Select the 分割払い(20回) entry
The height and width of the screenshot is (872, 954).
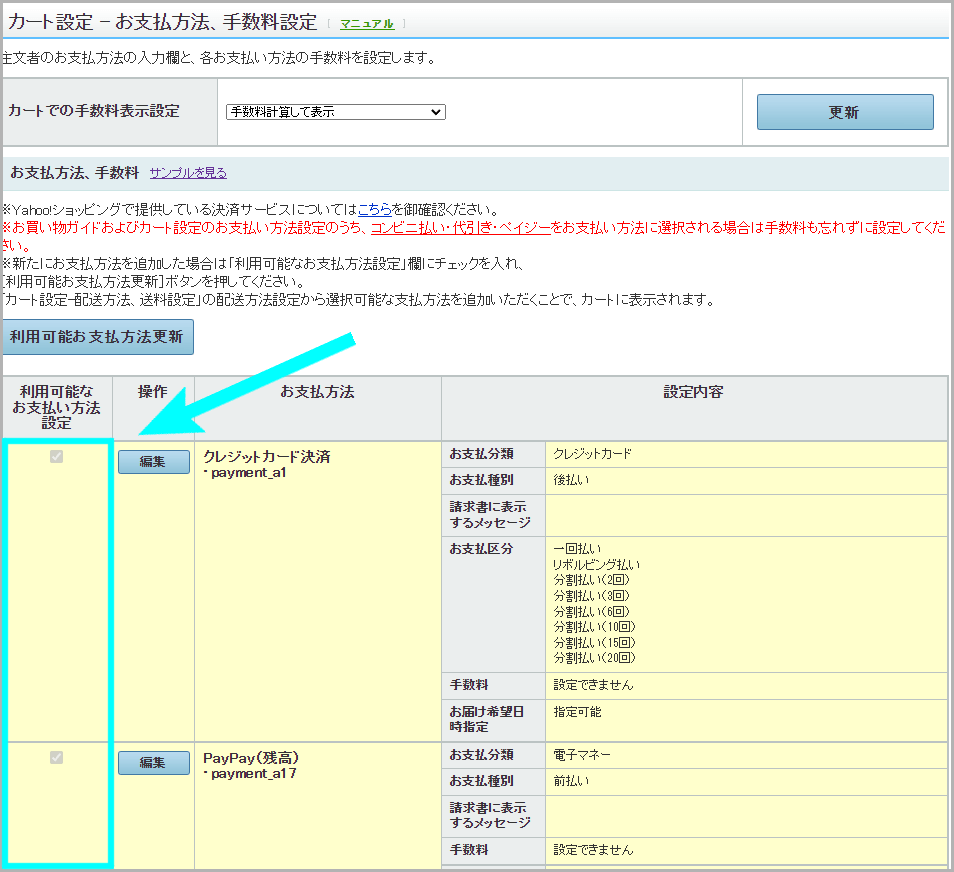(x=594, y=658)
